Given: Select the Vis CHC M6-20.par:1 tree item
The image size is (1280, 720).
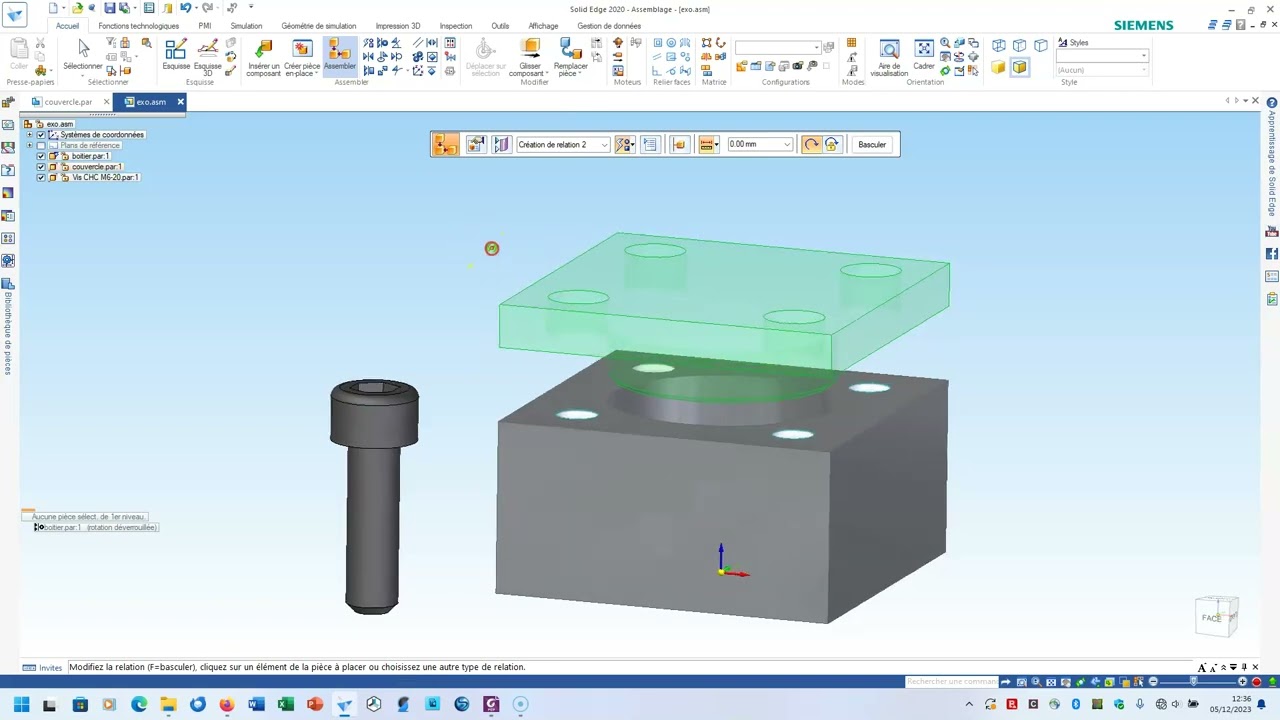Looking at the screenshot, I should [x=105, y=178].
